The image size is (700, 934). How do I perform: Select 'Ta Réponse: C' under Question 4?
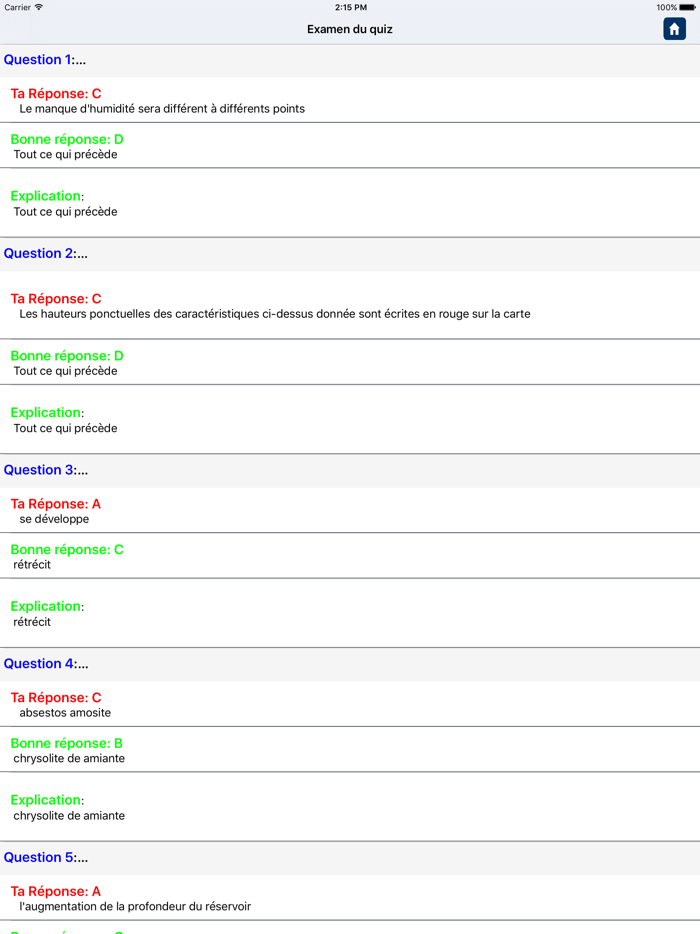(x=56, y=698)
